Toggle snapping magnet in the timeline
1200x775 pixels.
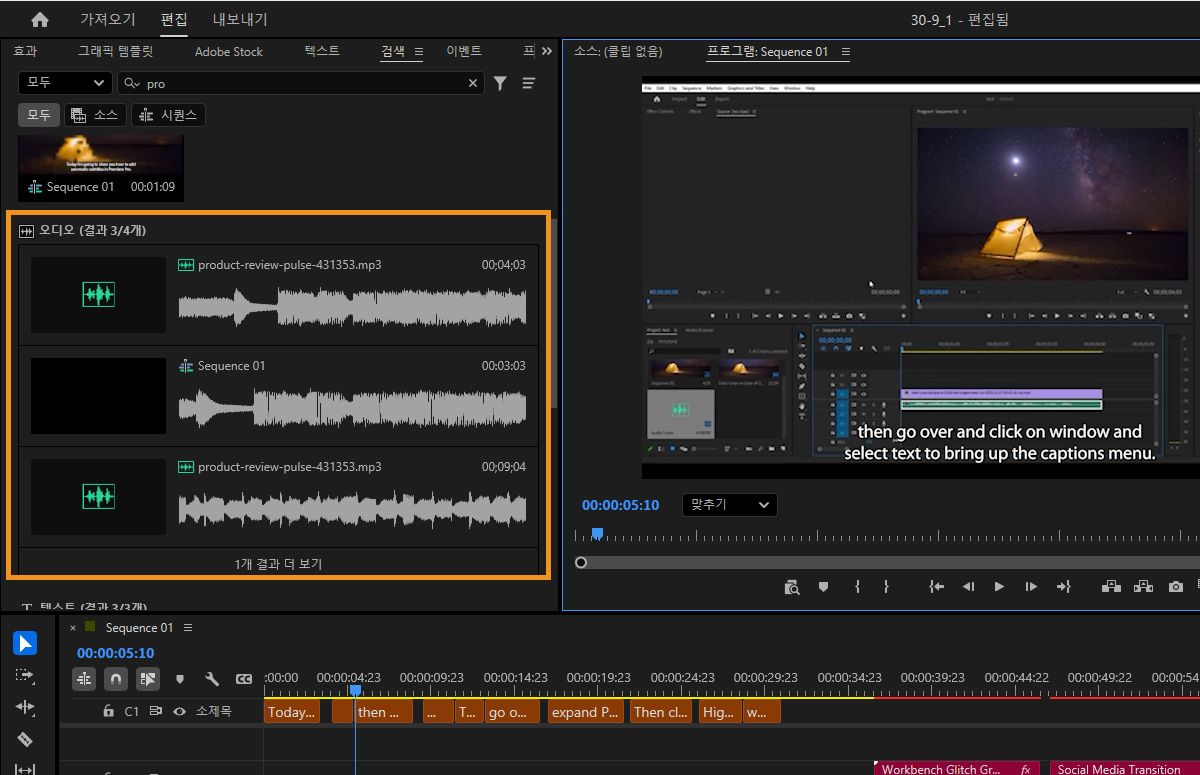pos(116,679)
